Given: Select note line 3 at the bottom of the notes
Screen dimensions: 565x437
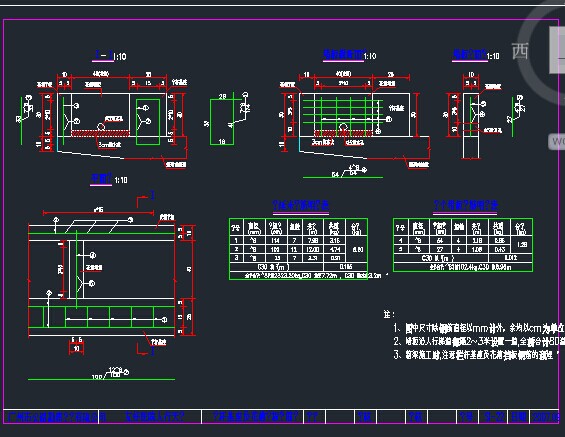Looking at the screenshot, I should 477,355.
